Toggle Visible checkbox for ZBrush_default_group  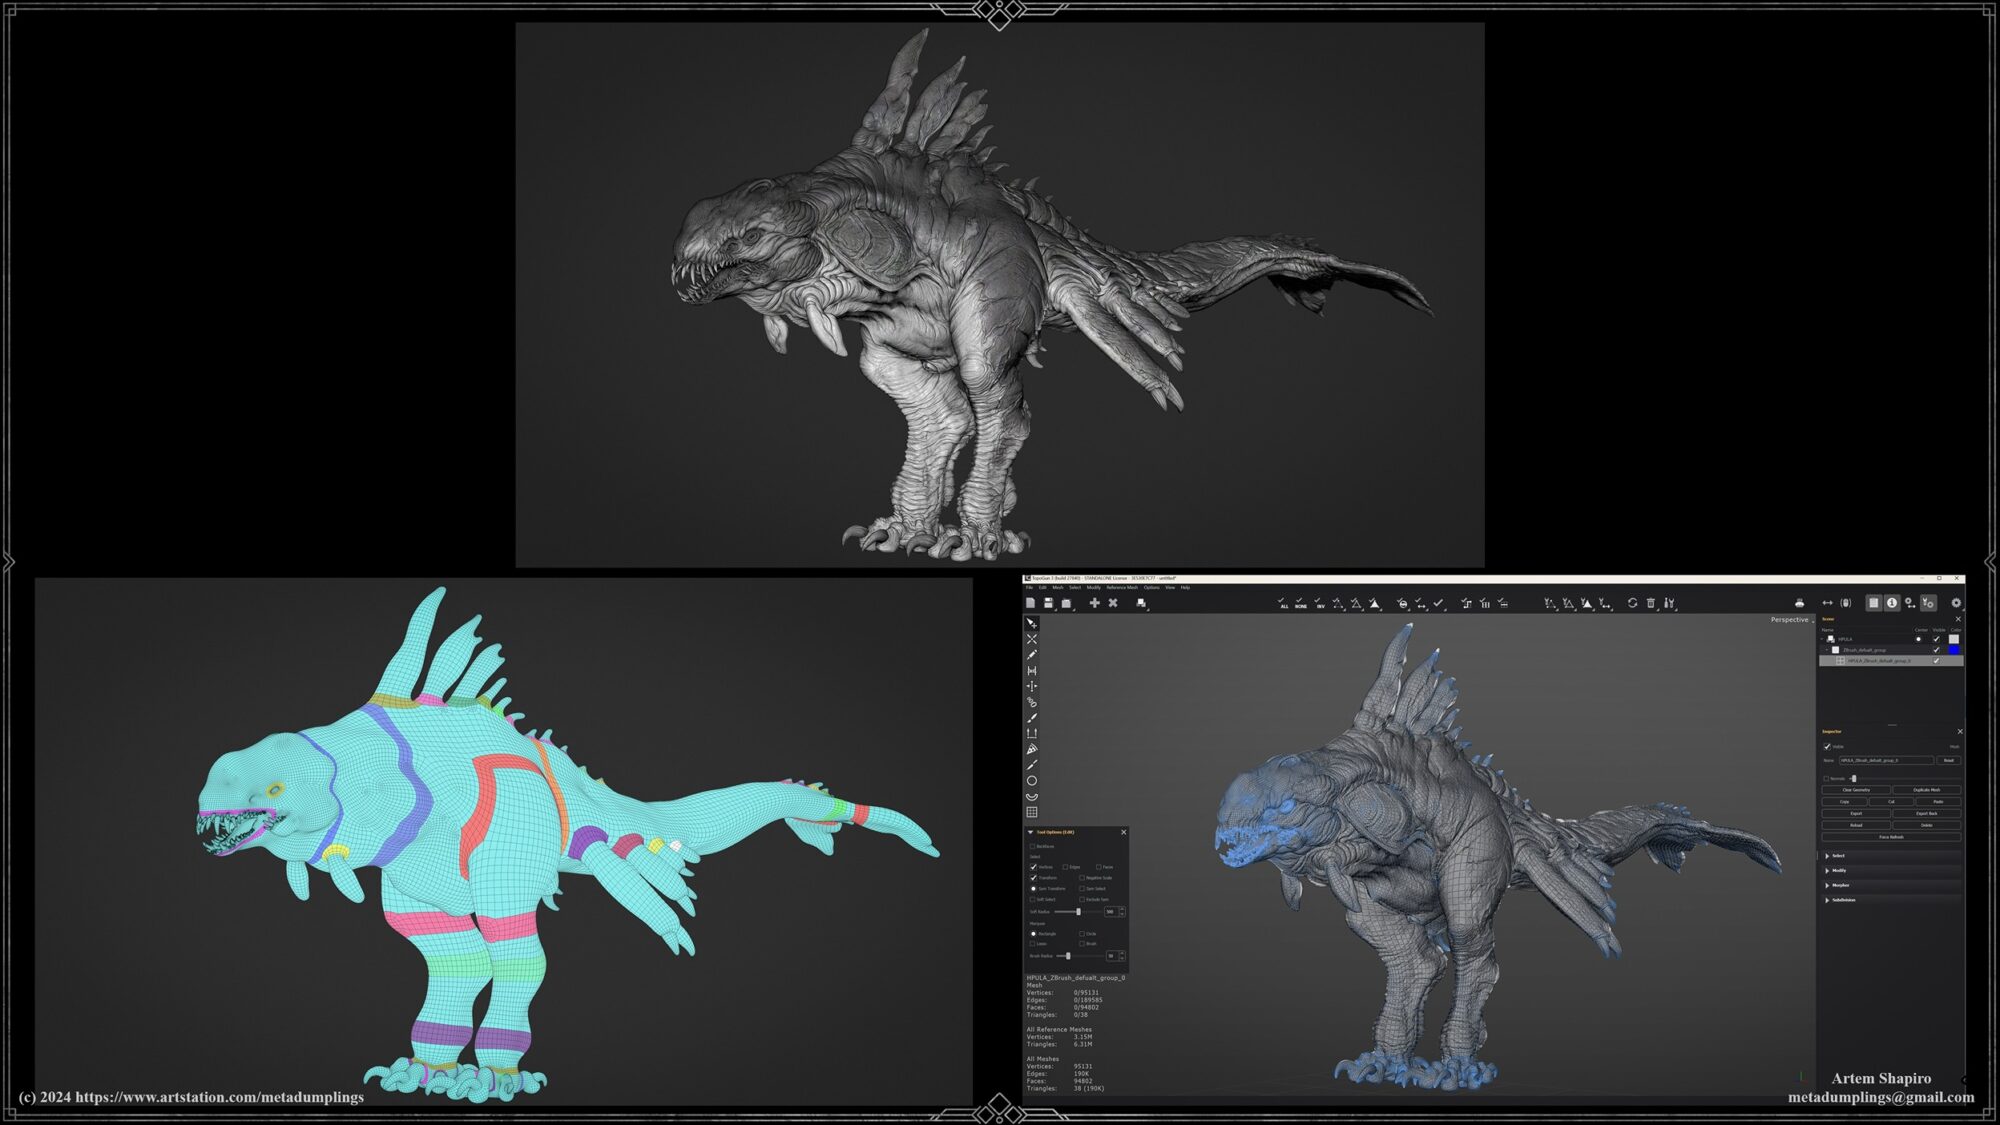[1936, 650]
